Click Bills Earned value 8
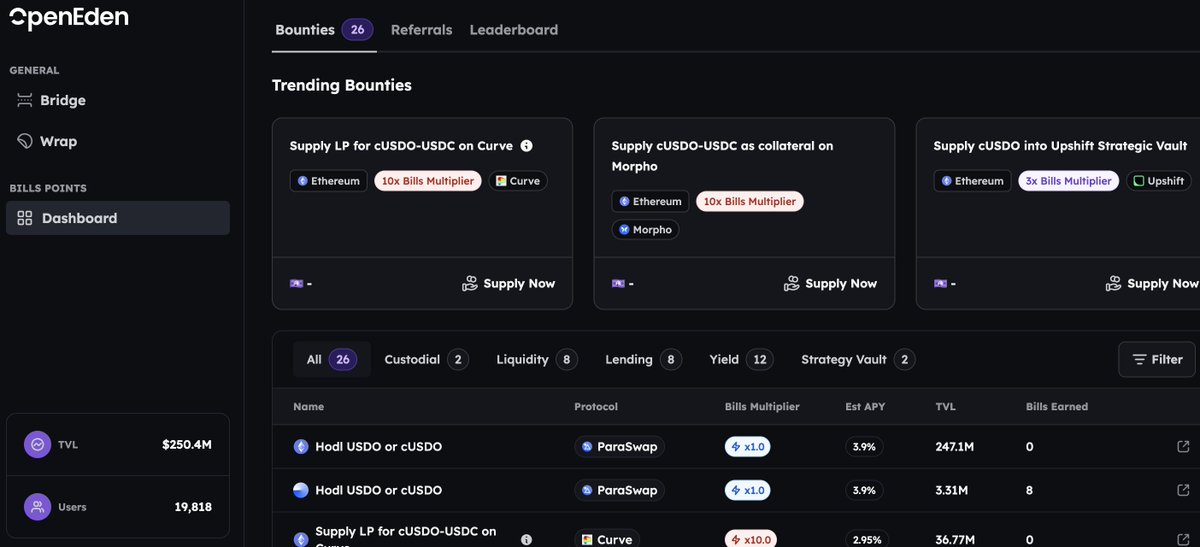 click(1030, 491)
